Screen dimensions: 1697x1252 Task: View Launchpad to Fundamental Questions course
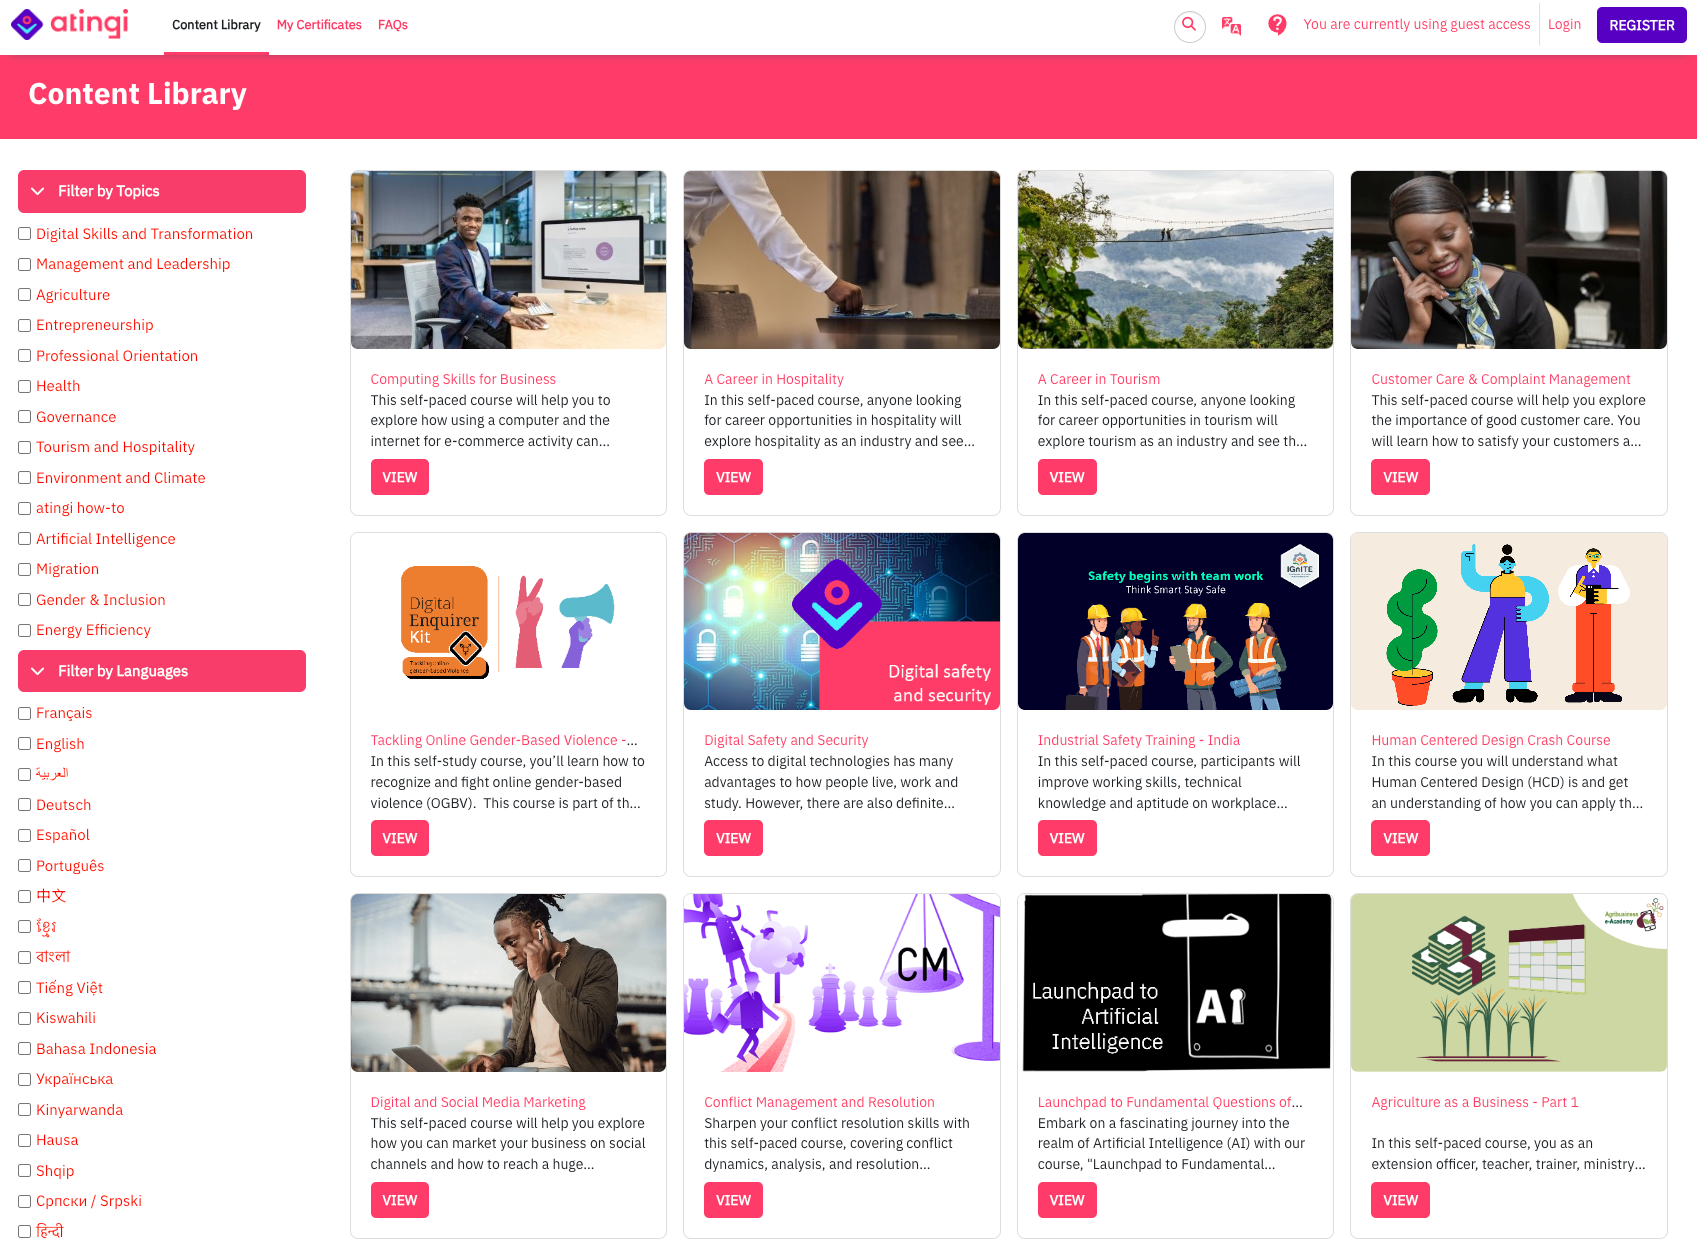[1067, 1200]
